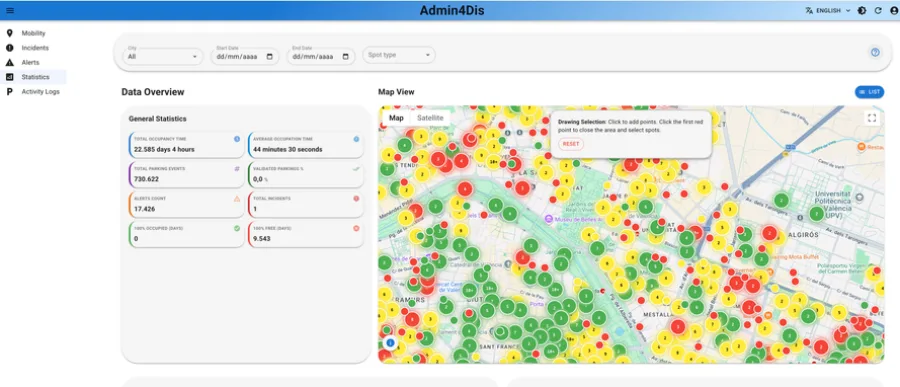Switch to LIST view
900x387 pixels.
coord(869,92)
